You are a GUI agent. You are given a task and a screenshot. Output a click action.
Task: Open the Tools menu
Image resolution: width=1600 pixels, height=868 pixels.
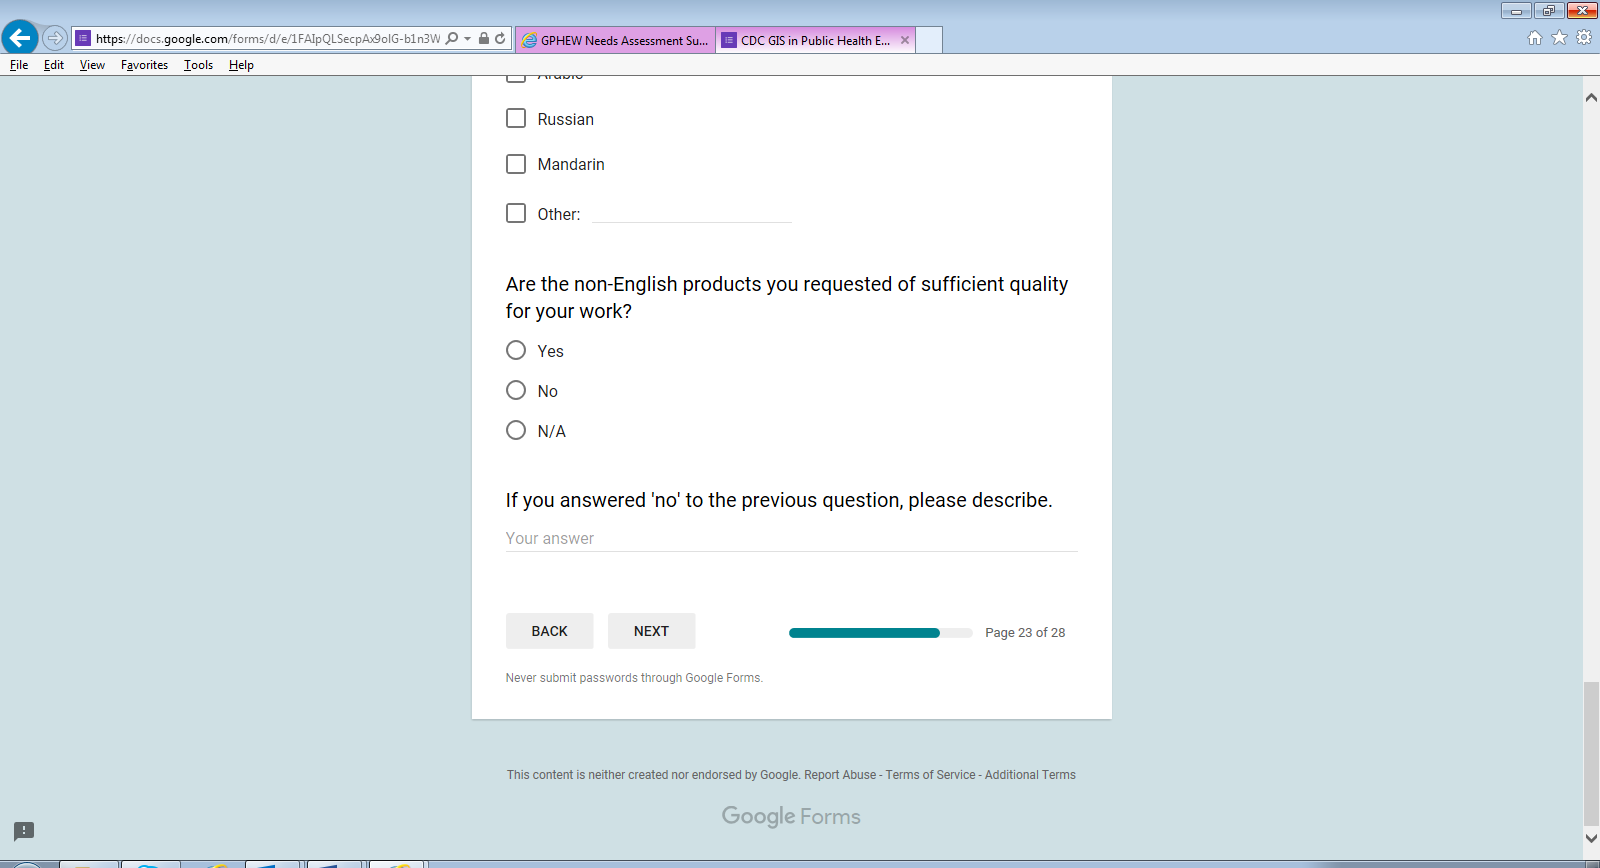pyautogui.click(x=198, y=65)
